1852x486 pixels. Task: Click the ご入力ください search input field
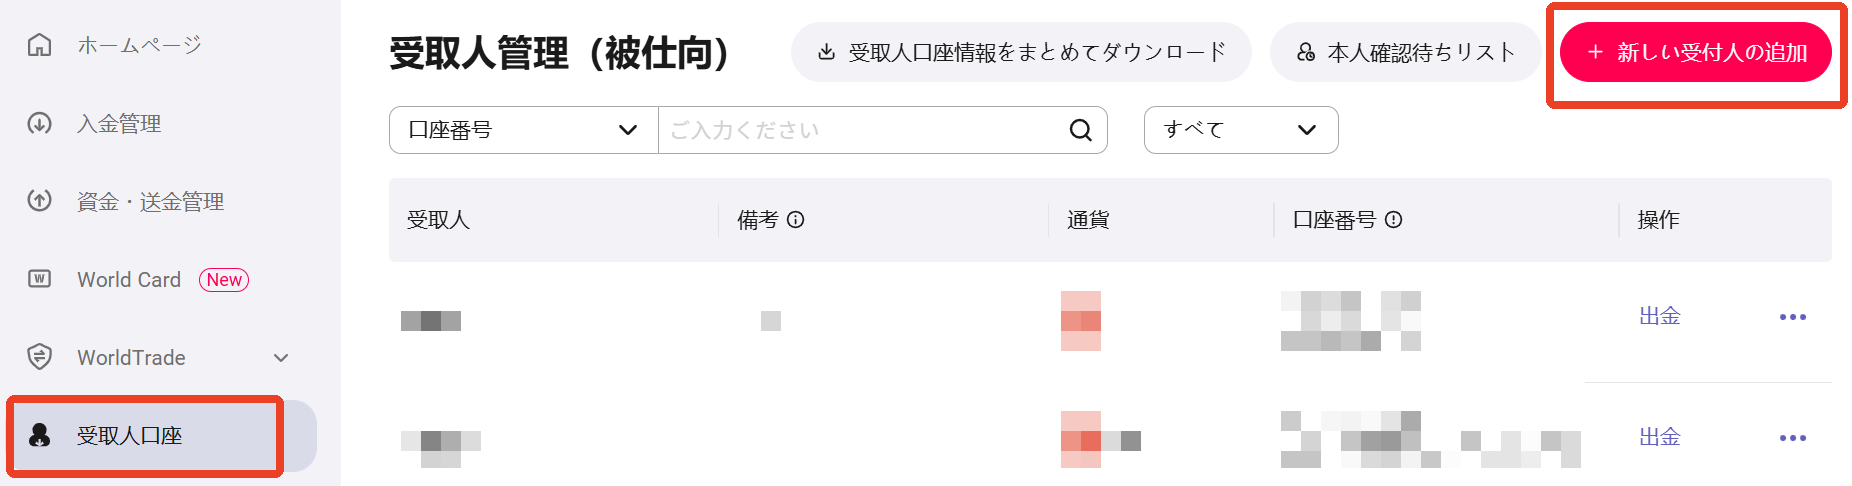(865, 130)
